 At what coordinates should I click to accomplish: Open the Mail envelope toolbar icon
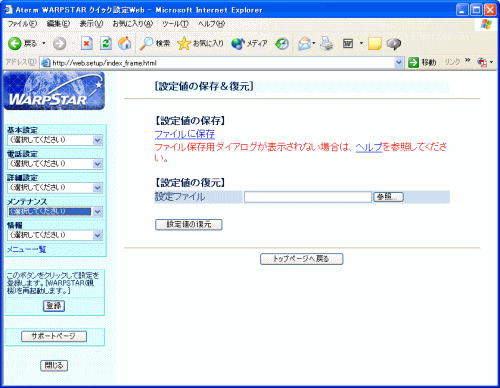point(305,44)
